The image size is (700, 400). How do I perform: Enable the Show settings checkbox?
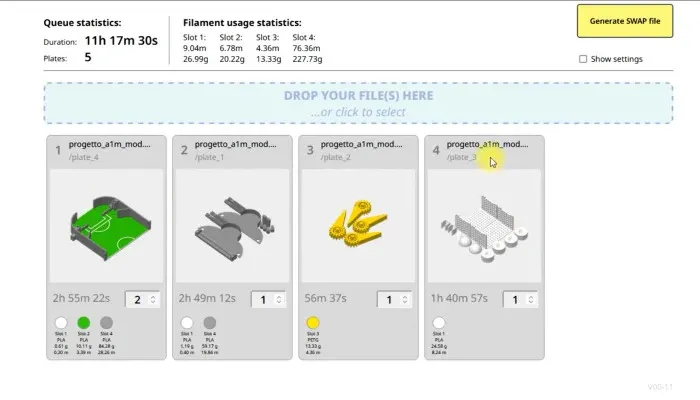point(583,59)
